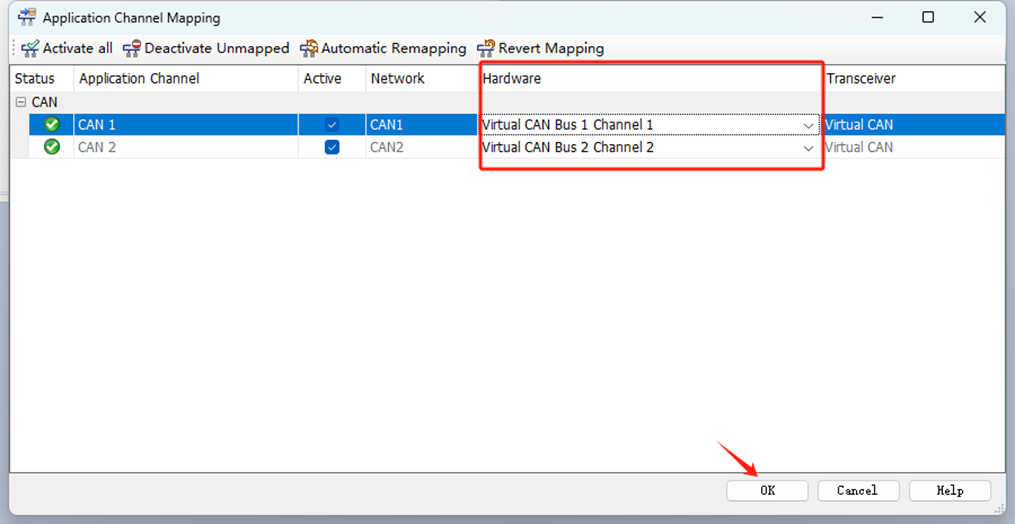Maximize the Application Channel Mapping window
Screen dimensions: 1015x524
pos(927,17)
